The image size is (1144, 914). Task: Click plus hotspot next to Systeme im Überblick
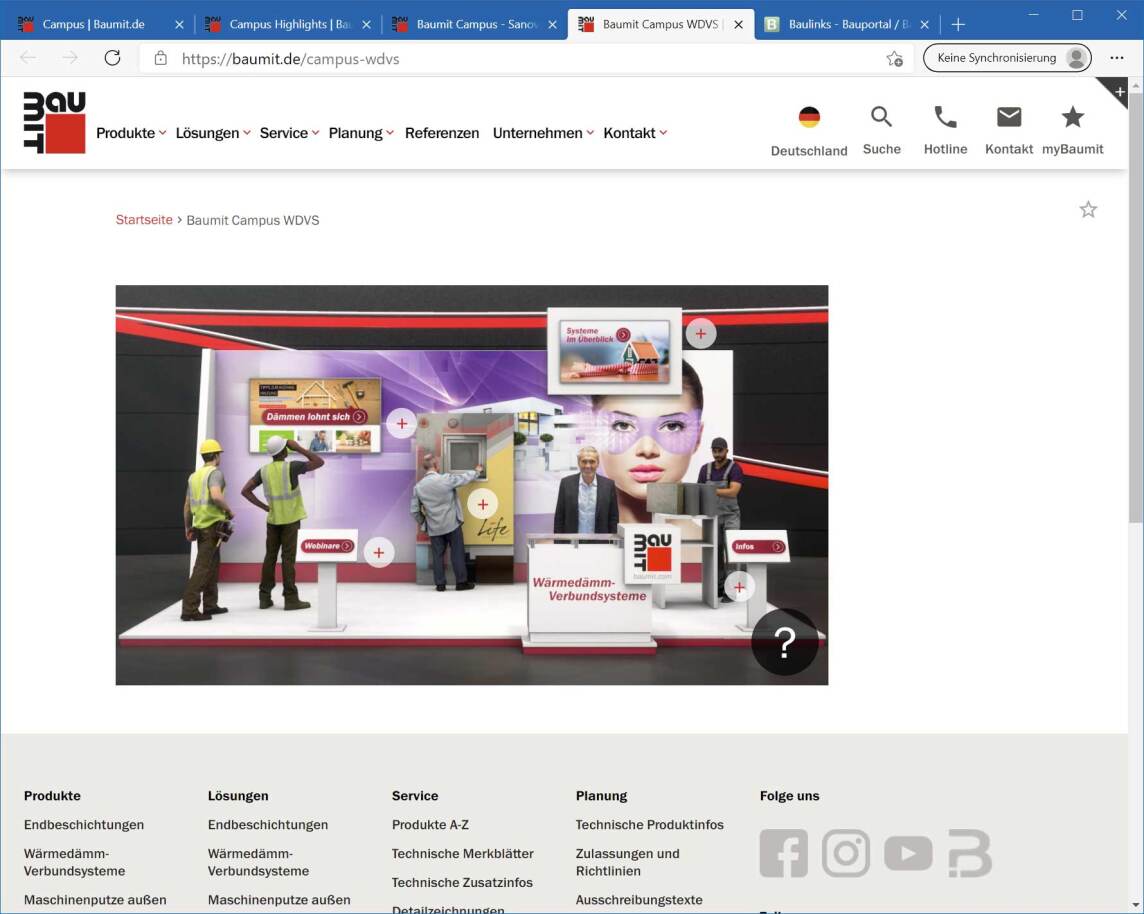700,333
